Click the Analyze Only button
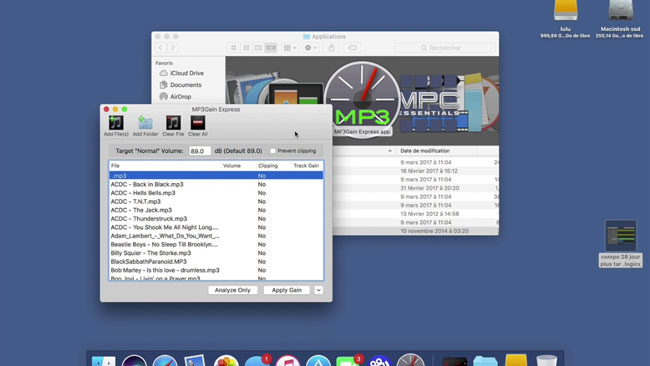 click(x=233, y=290)
